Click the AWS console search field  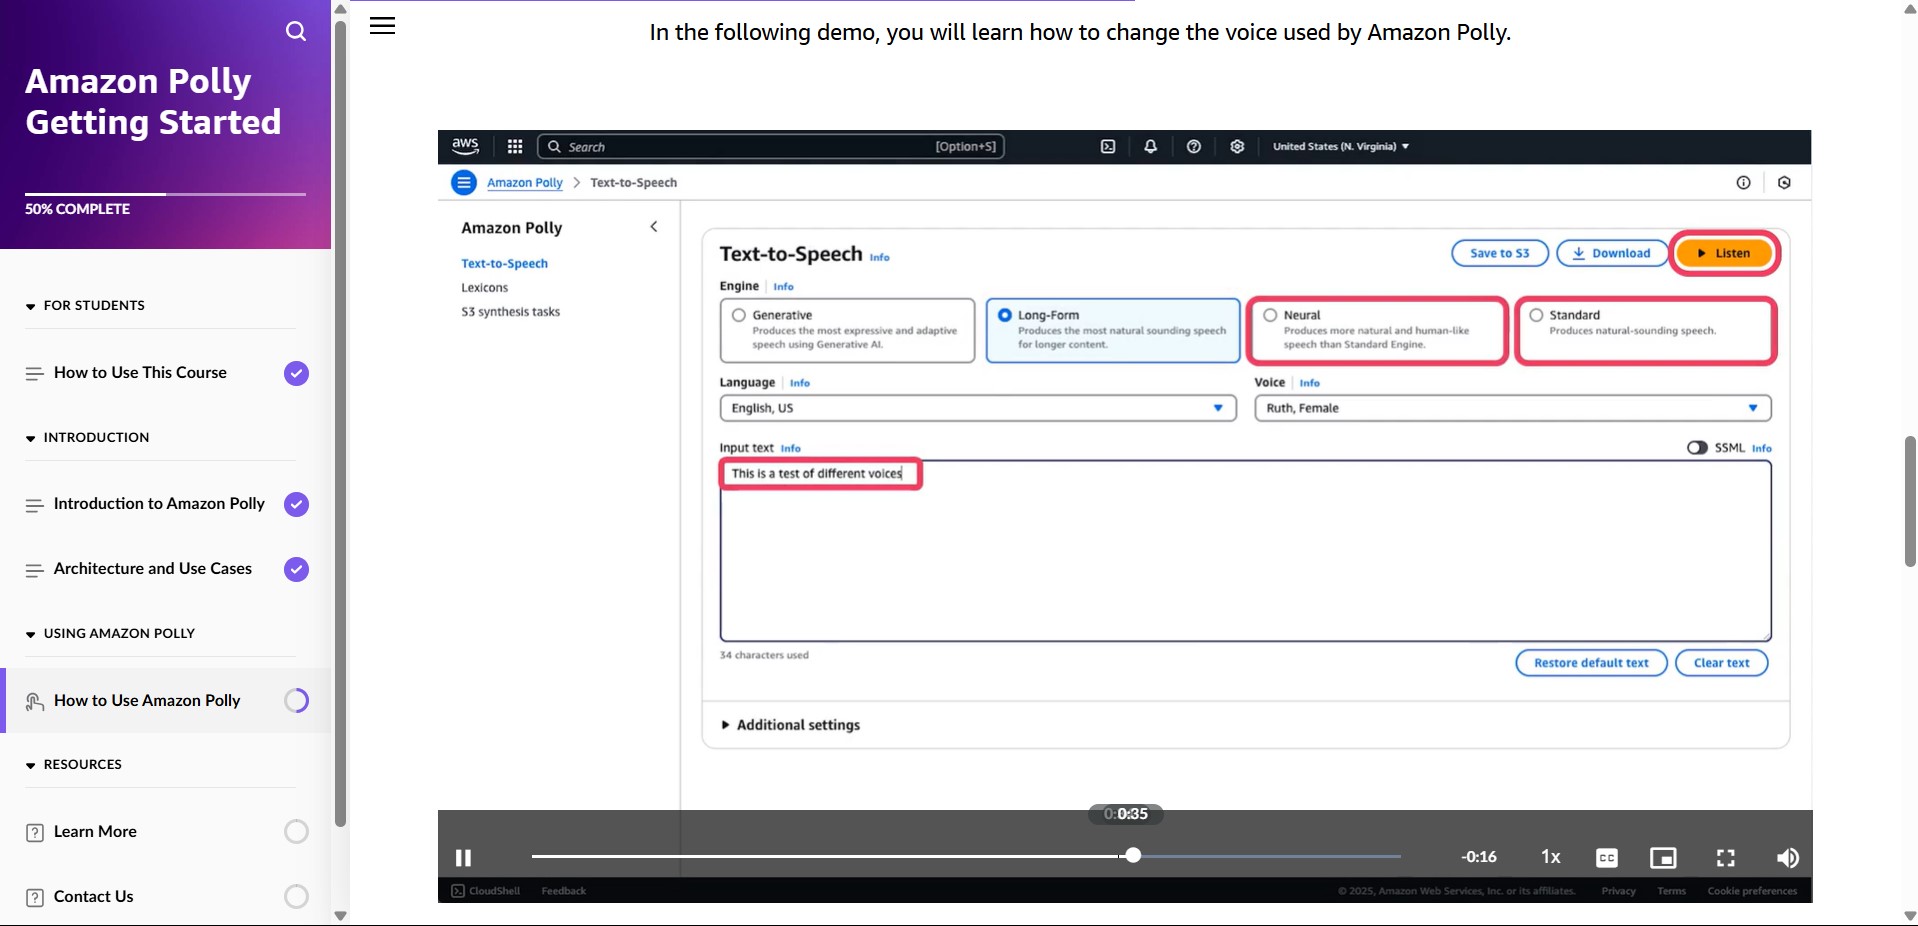770,146
